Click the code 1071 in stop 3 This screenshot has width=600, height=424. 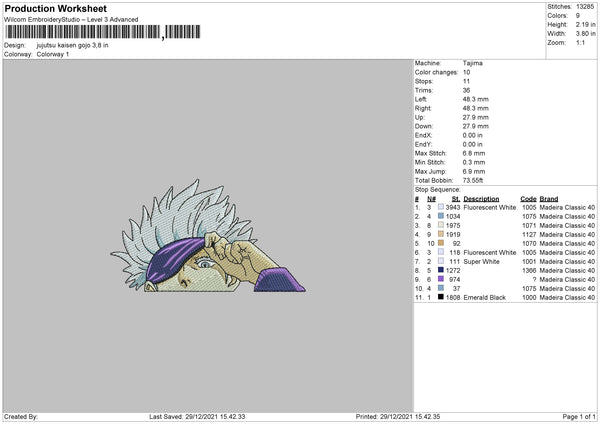click(x=529, y=225)
